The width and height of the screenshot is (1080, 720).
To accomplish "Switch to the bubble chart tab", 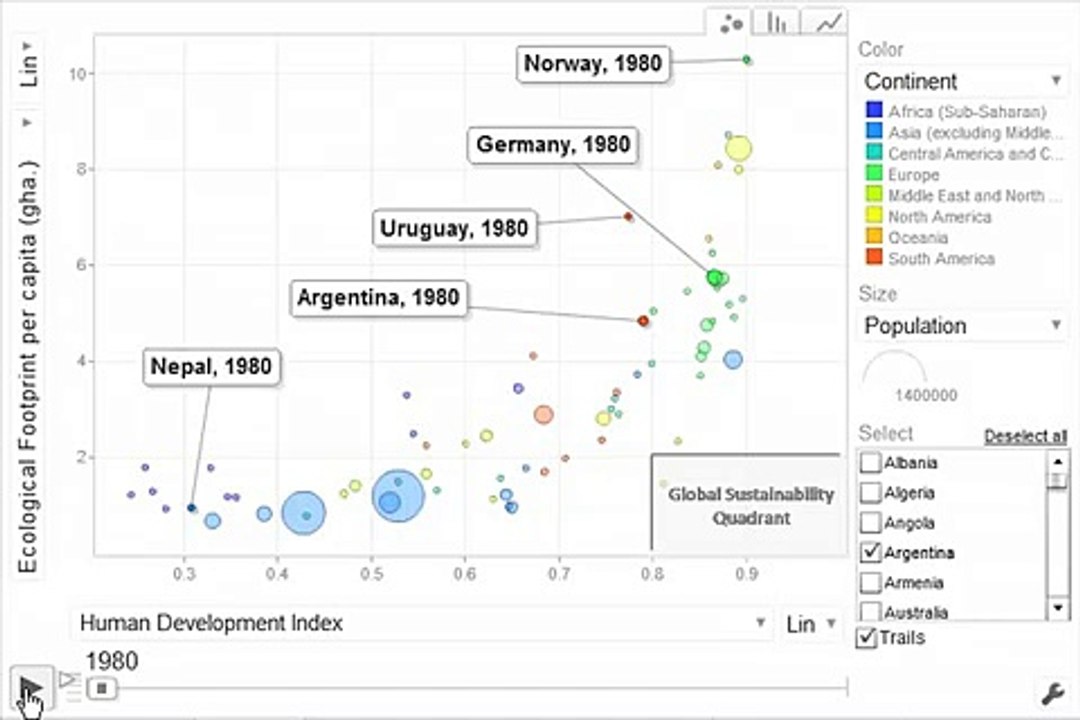I will tap(731, 23).
